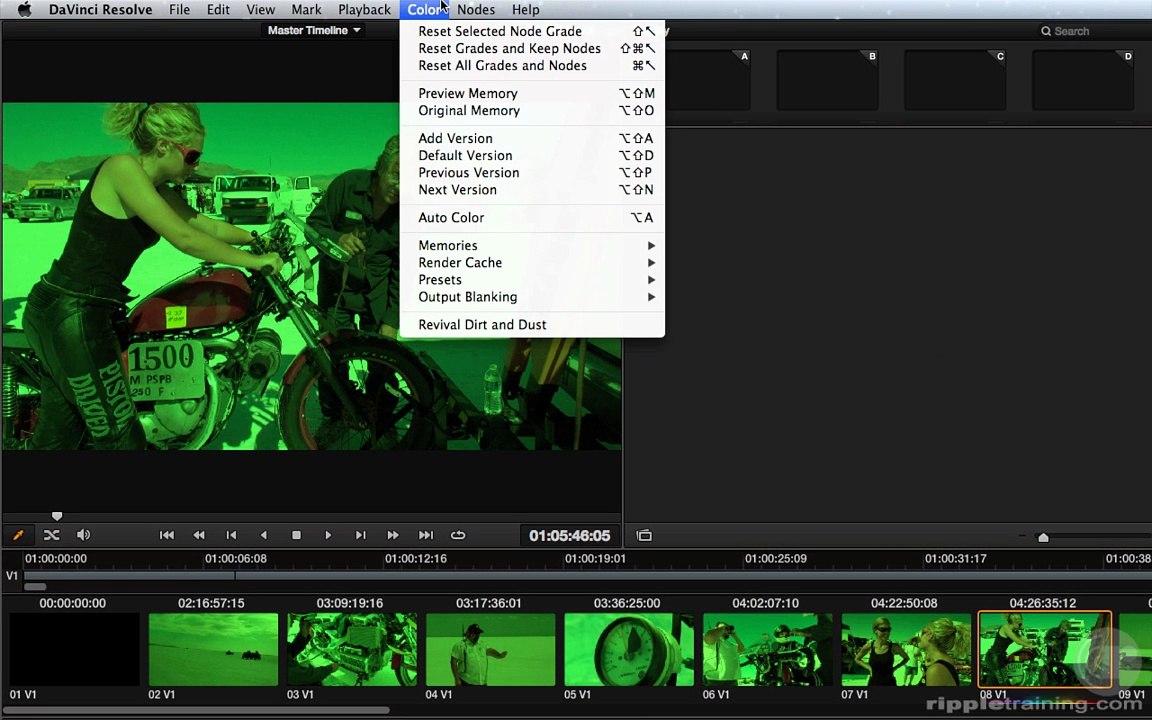Toggle the shuffle split-screen icon
This screenshot has width=1152, height=720.
click(51, 535)
